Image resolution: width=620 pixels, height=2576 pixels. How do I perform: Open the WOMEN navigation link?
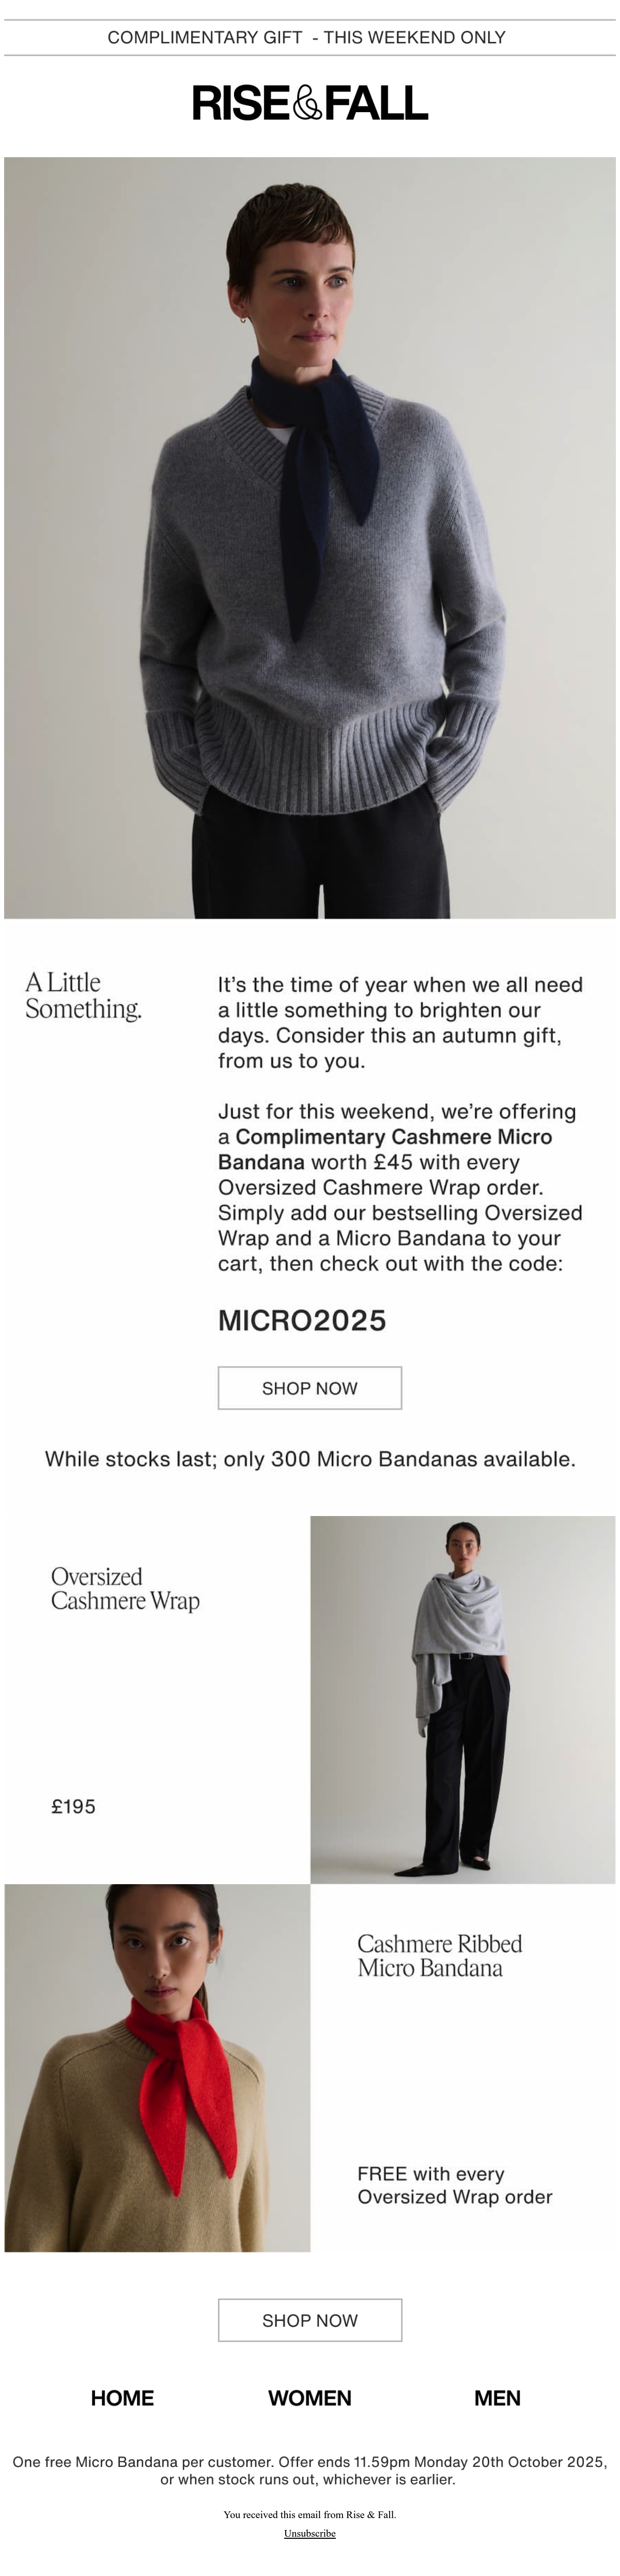[x=310, y=2398]
